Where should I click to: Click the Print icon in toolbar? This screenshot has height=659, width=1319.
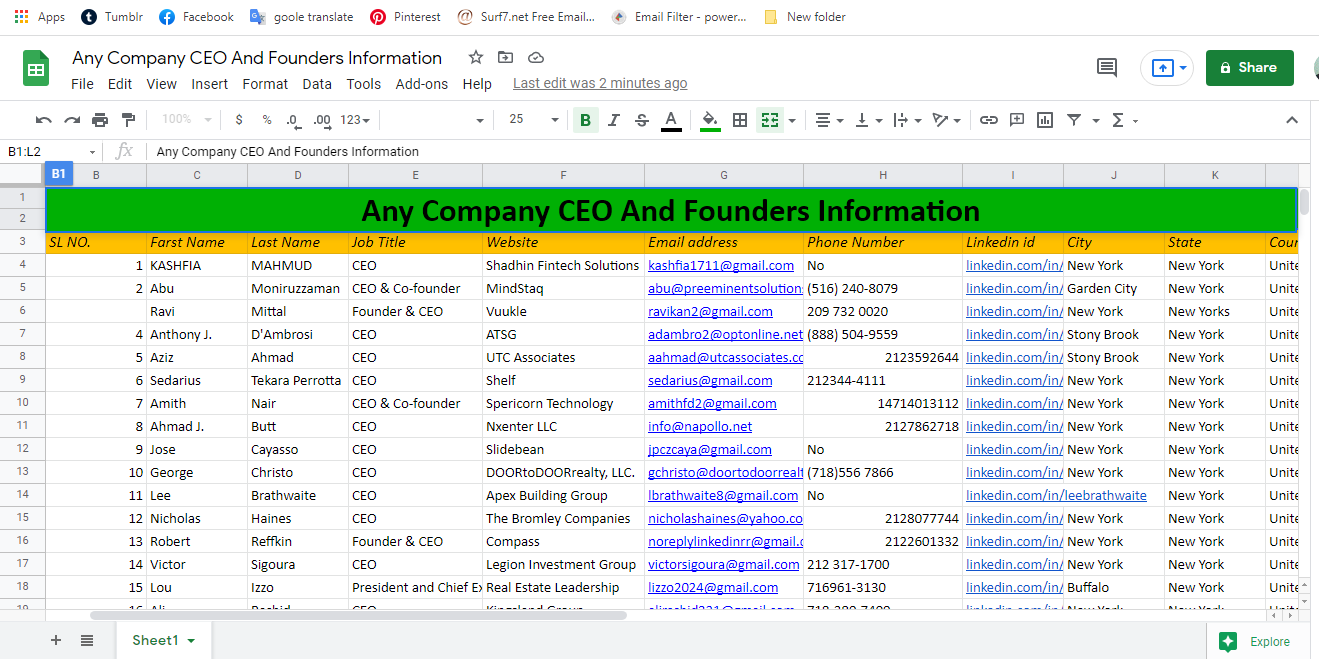(100, 120)
